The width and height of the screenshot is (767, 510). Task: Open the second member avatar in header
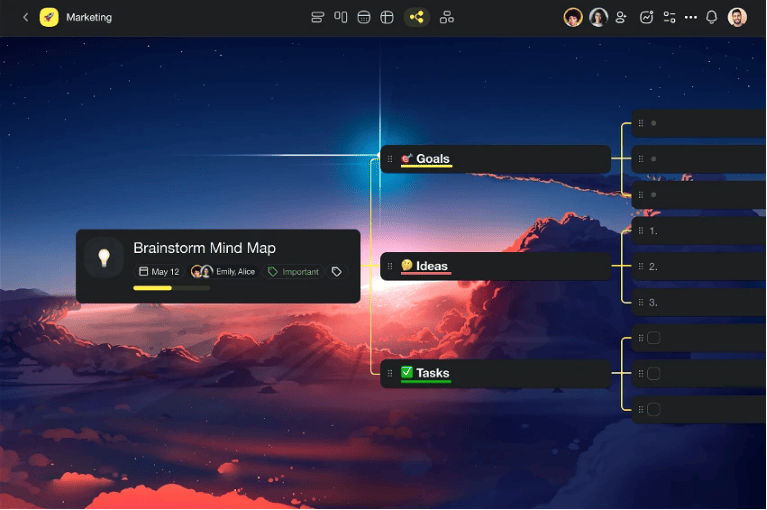[598, 18]
